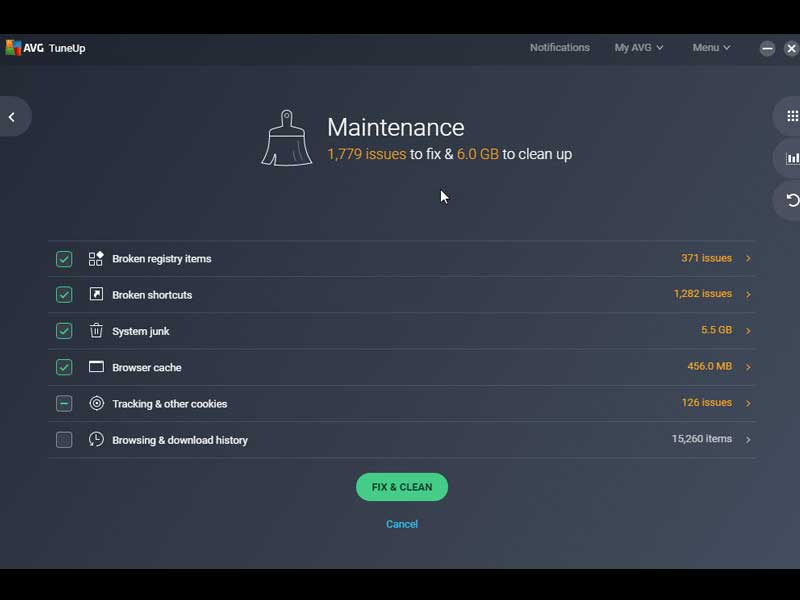
Task: Open the all functions grid icon
Action: click(792, 116)
